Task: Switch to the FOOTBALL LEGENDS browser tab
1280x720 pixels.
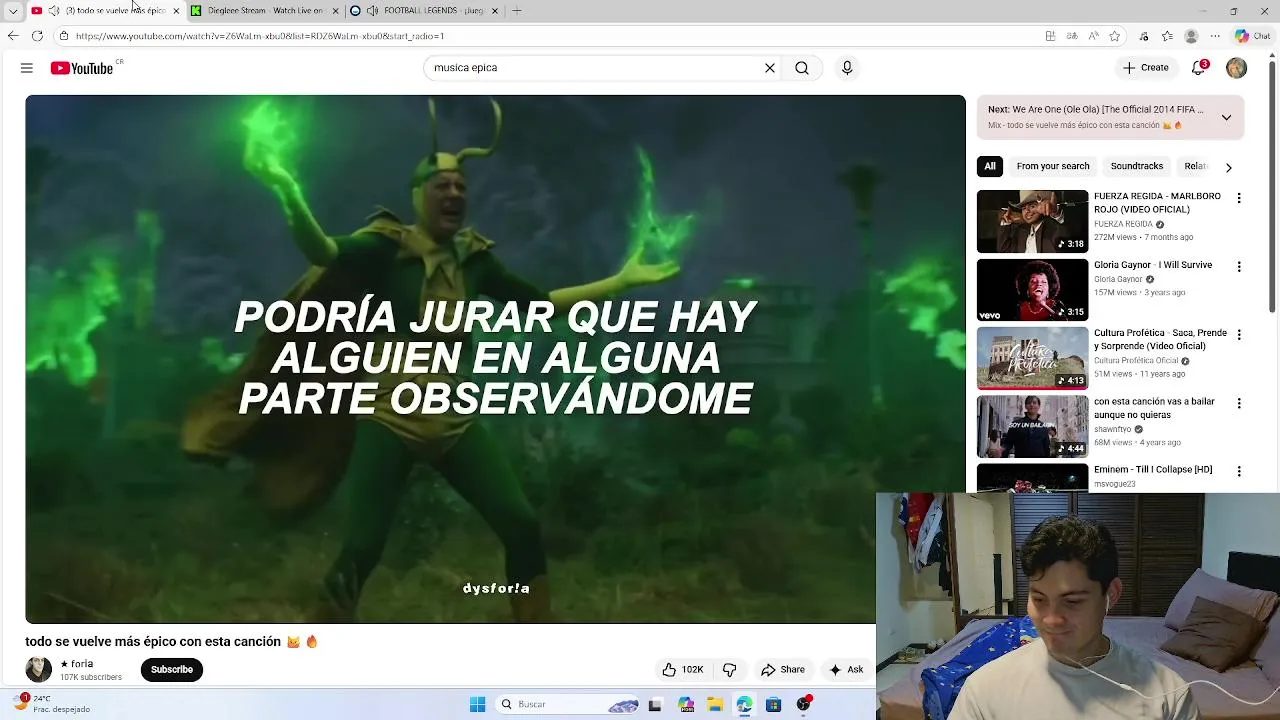Action: [434, 10]
